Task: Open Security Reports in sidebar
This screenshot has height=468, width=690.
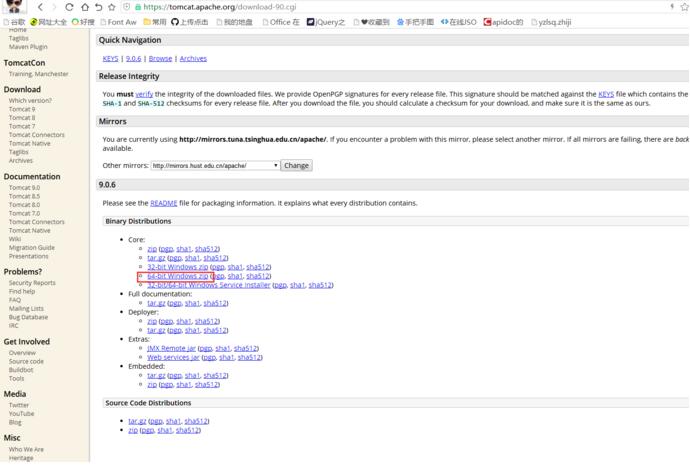Action: 32,283
